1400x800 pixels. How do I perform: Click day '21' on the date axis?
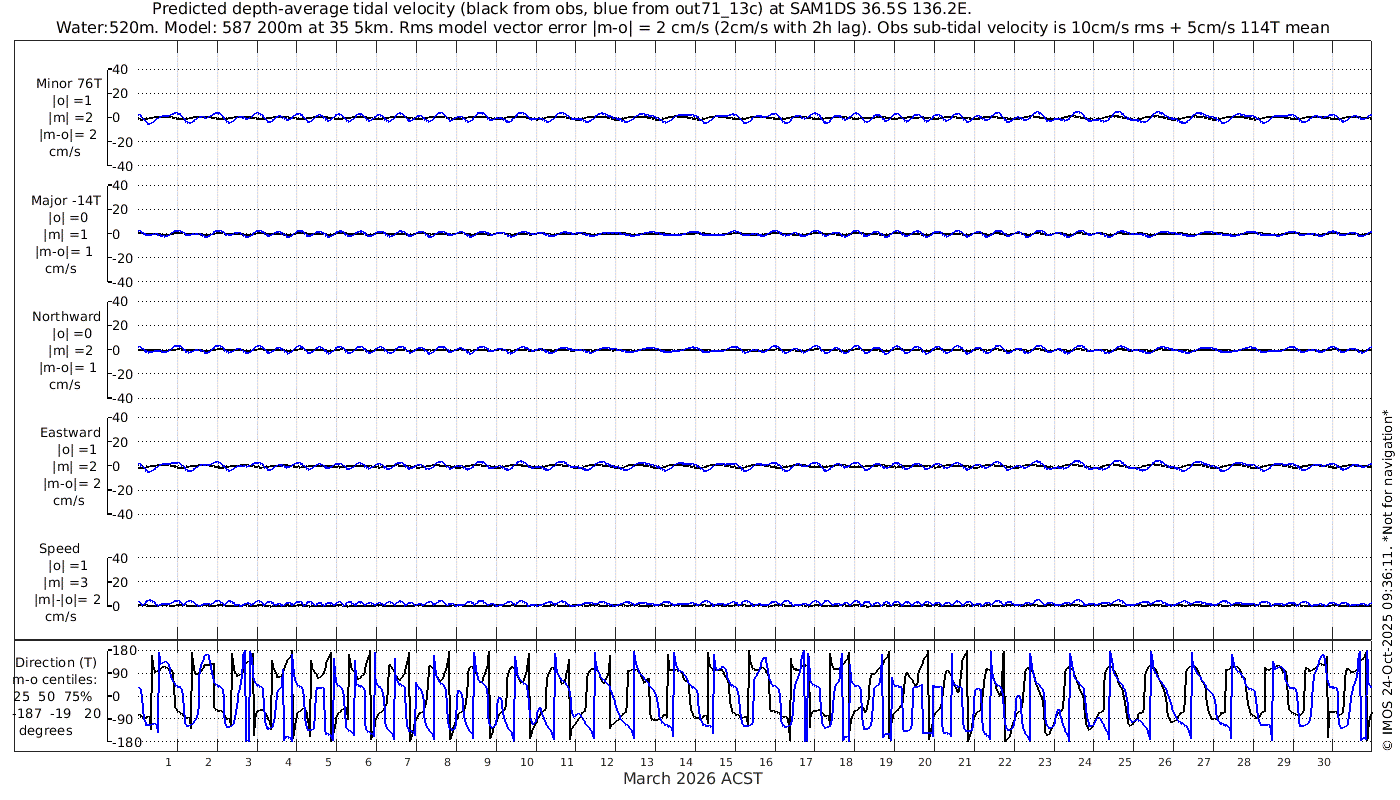coord(965,762)
